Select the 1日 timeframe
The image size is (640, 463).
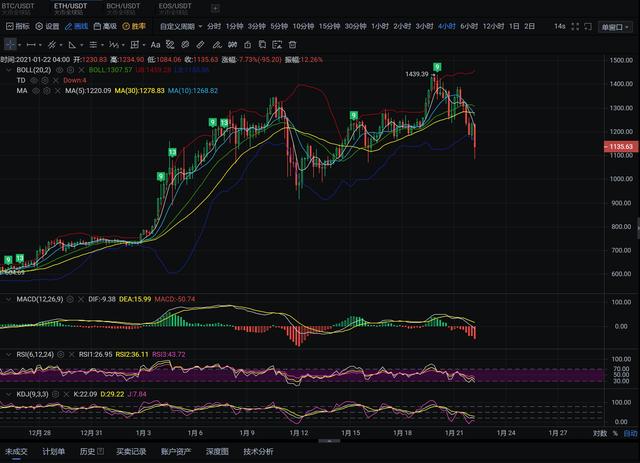(514, 27)
